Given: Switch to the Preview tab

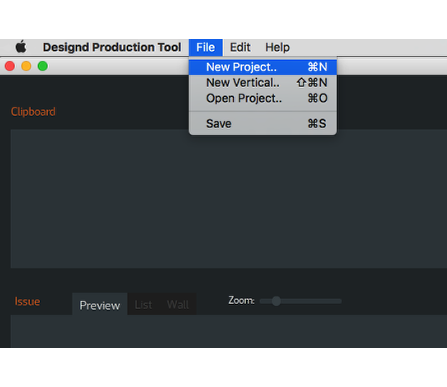Looking at the screenshot, I should [x=100, y=305].
